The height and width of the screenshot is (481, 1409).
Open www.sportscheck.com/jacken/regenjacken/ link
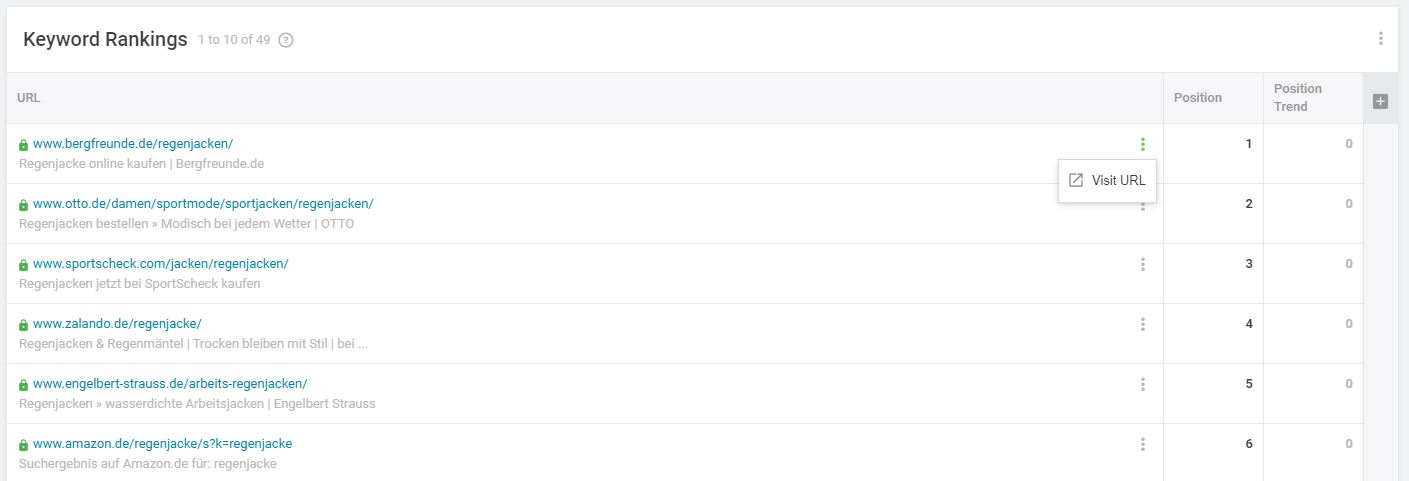[161, 264]
